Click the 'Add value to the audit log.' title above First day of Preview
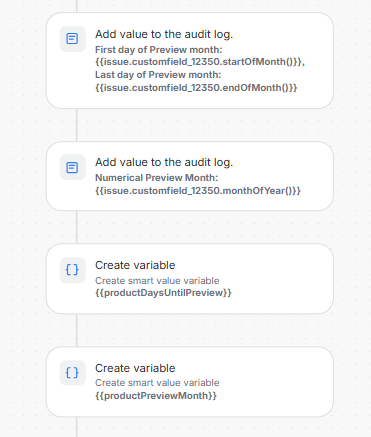Screen dimensions: 371x437 pyautogui.click(x=164, y=34)
